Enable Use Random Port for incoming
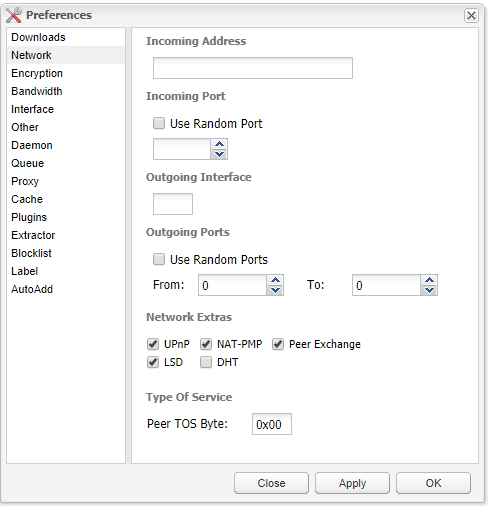488x509 pixels. click(x=159, y=123)
